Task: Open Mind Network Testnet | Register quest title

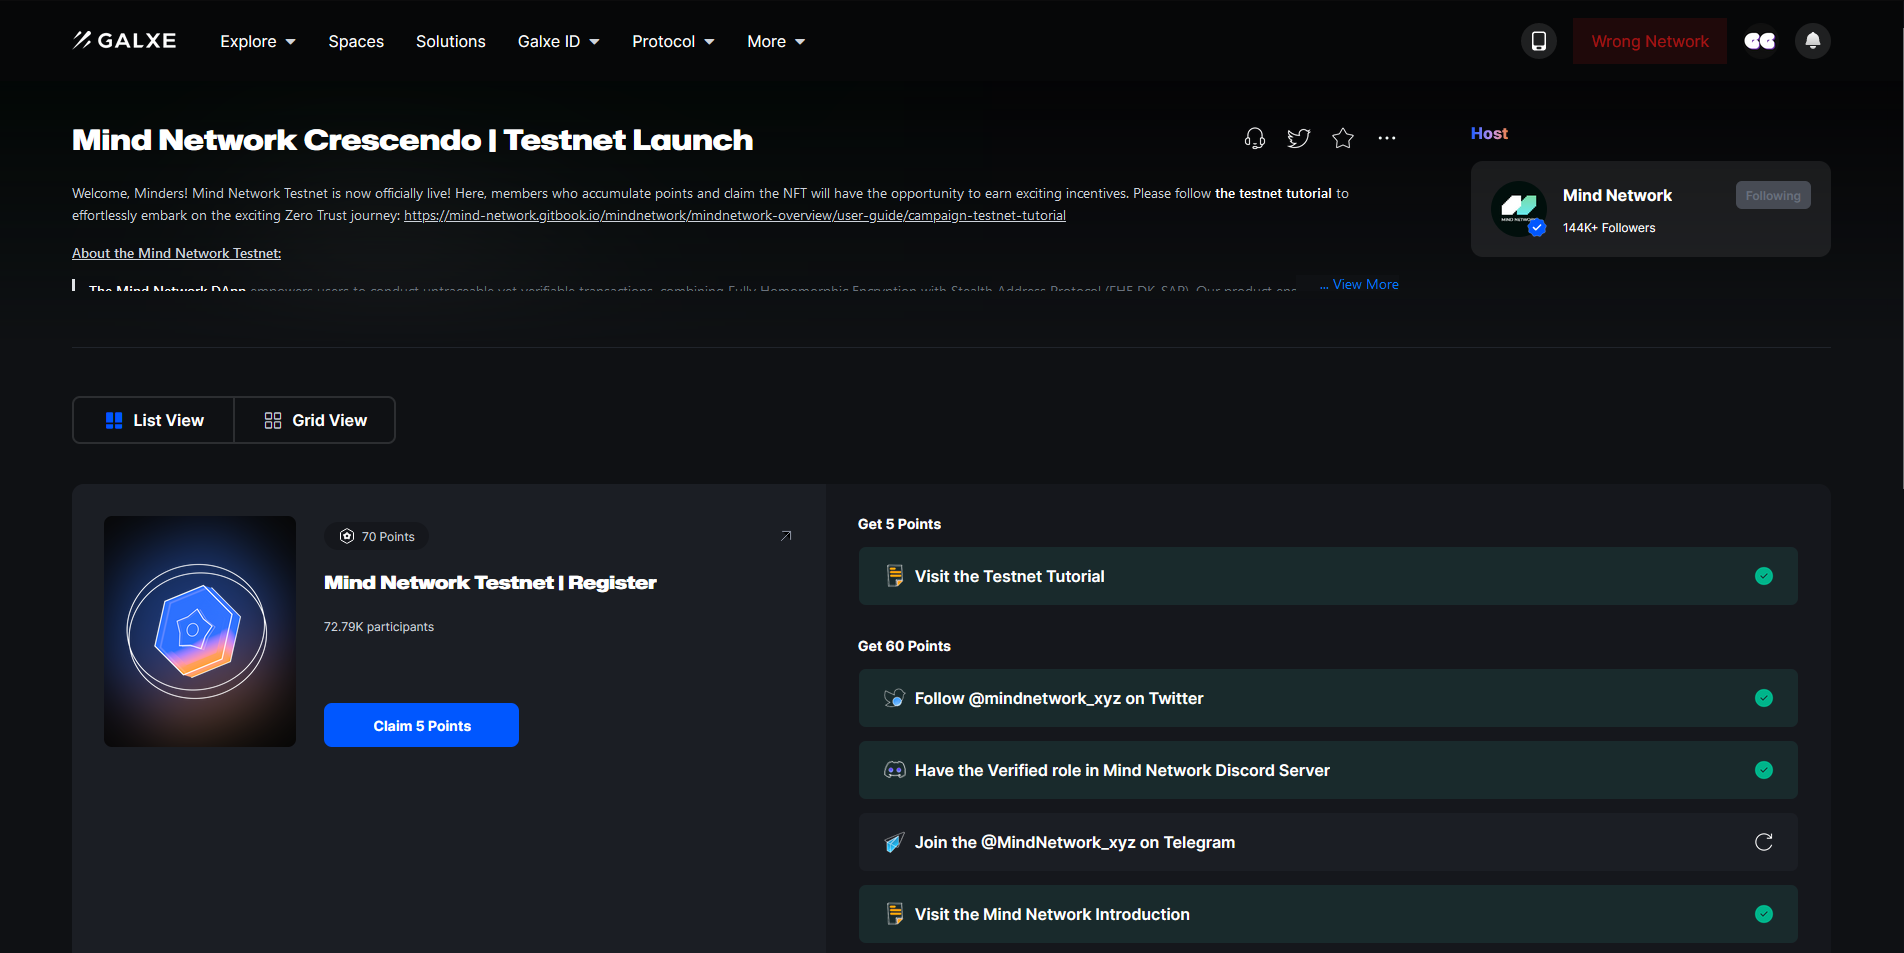Action: tap(490, 582)
